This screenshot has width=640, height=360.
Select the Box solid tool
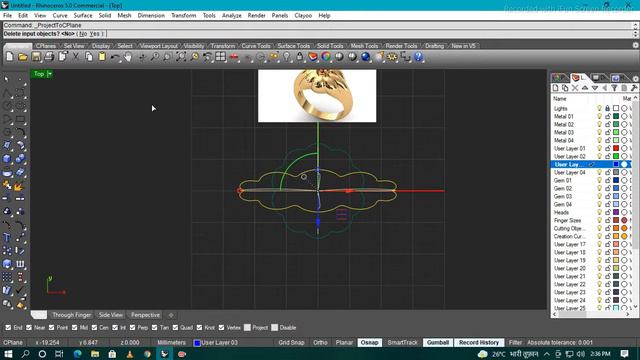(7, 158)
